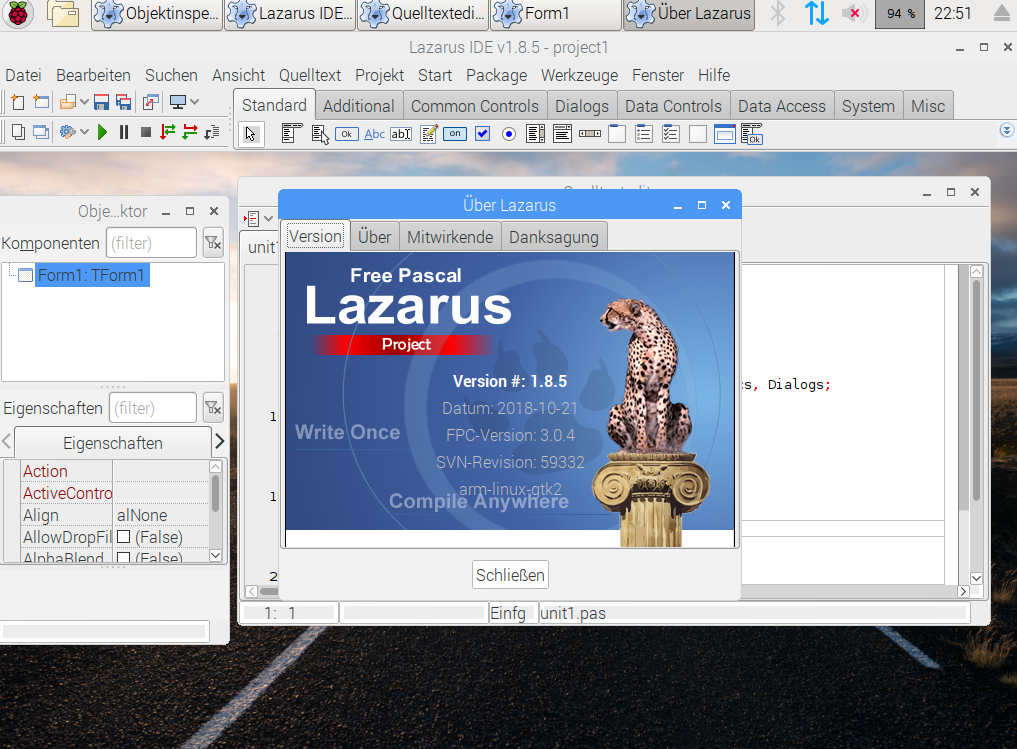
Task: Click the View Forms icon
Action: (41, 133)
